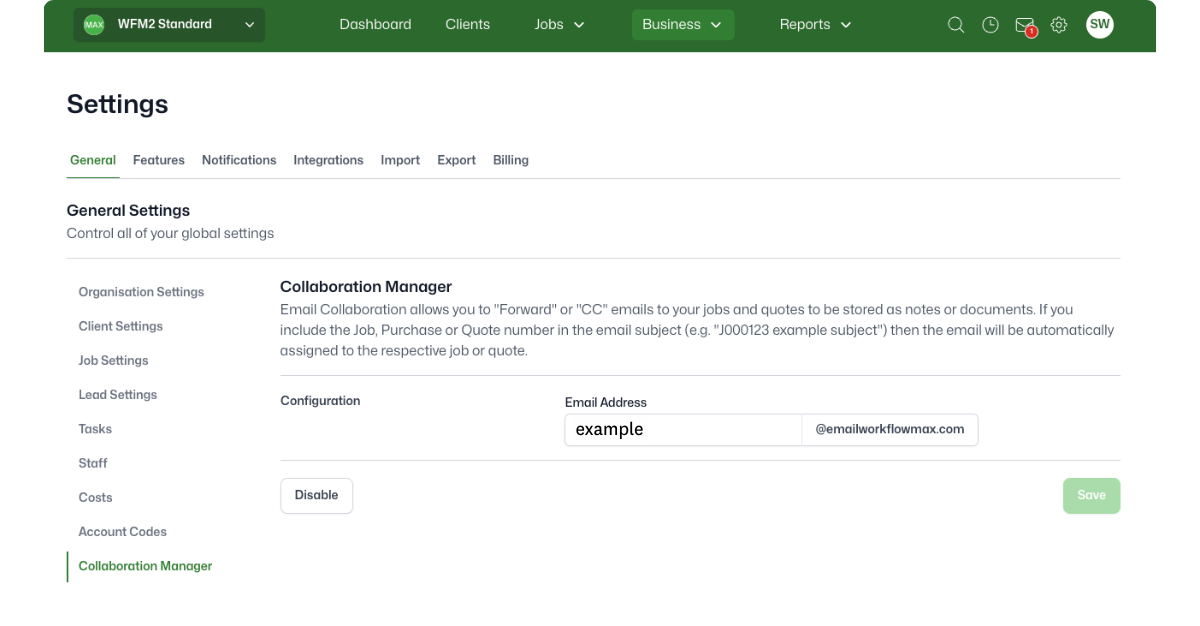
Task: Open the Billing tab
Action: tap(510, 160)
